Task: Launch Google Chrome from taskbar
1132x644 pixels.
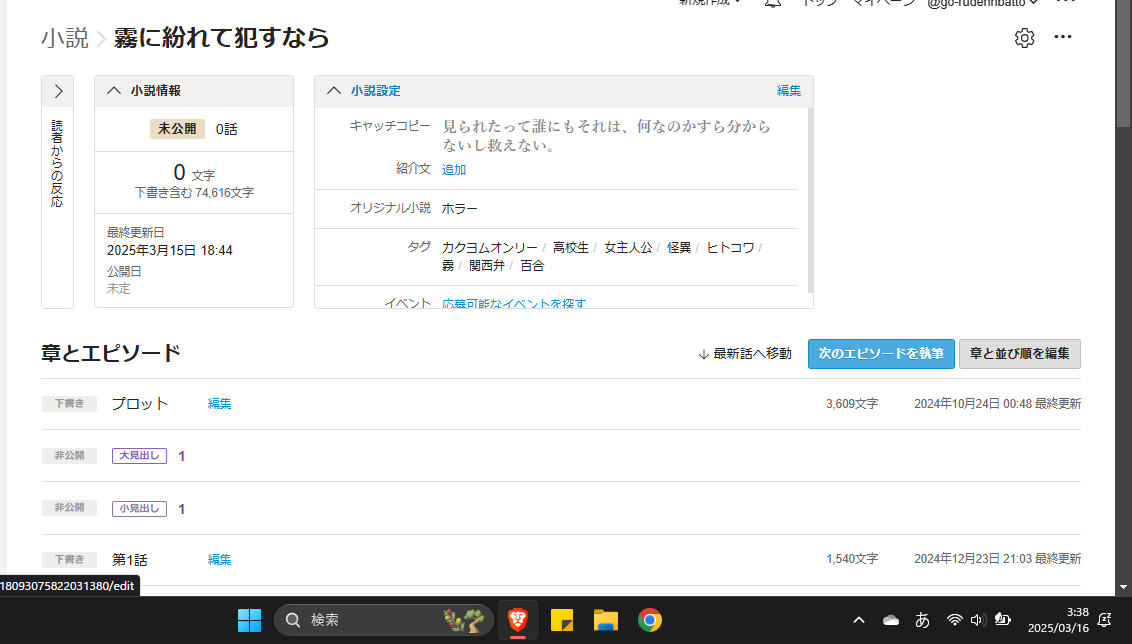Action: (650, 621)
